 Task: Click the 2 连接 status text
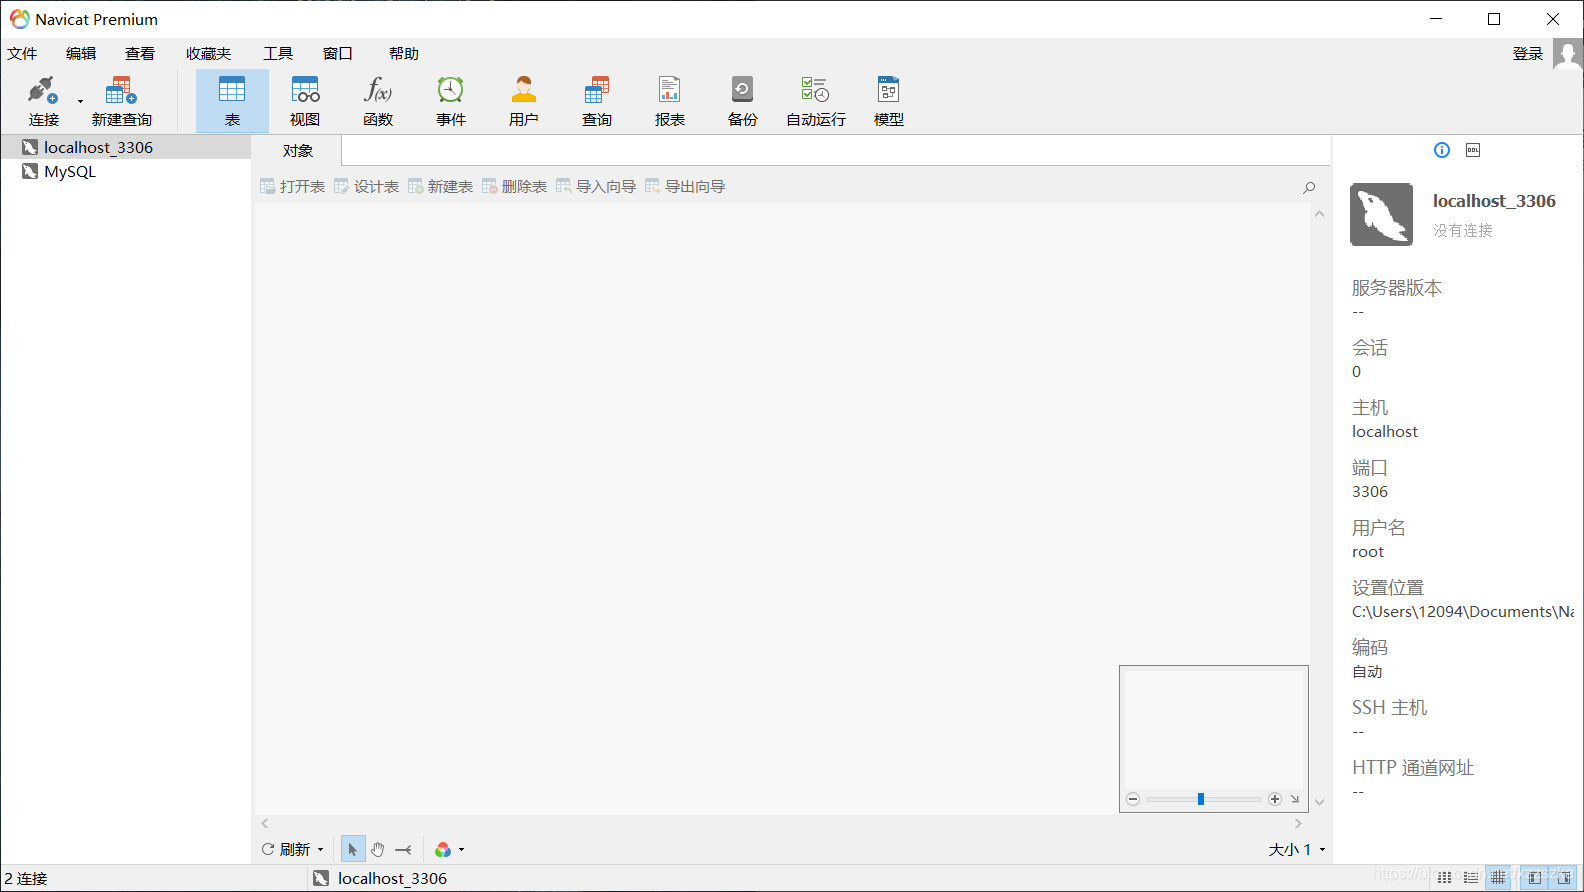click(x=26, y=878)
